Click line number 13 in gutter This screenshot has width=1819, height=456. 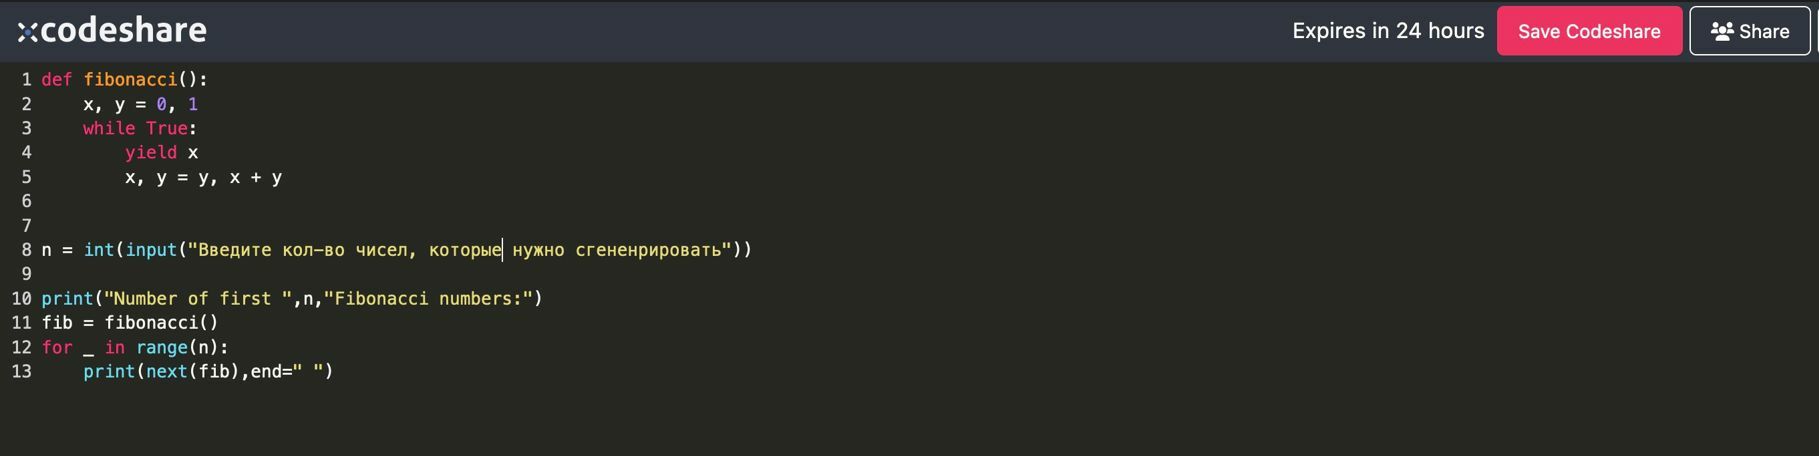tap(22, 372)
